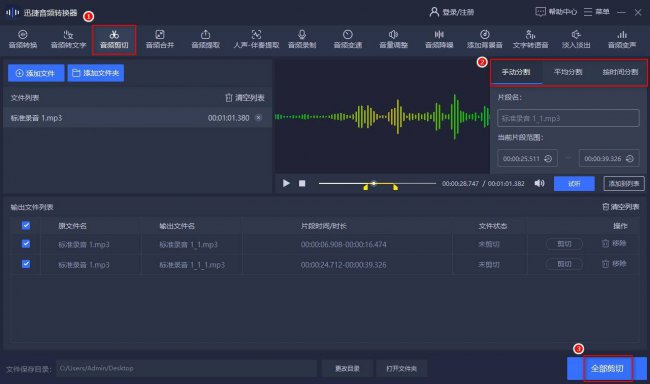Image resolution: width=650 pixels, height=384 pixels.
Task: Open the 音频降噪 noise reduction tool
Action: 439,39
